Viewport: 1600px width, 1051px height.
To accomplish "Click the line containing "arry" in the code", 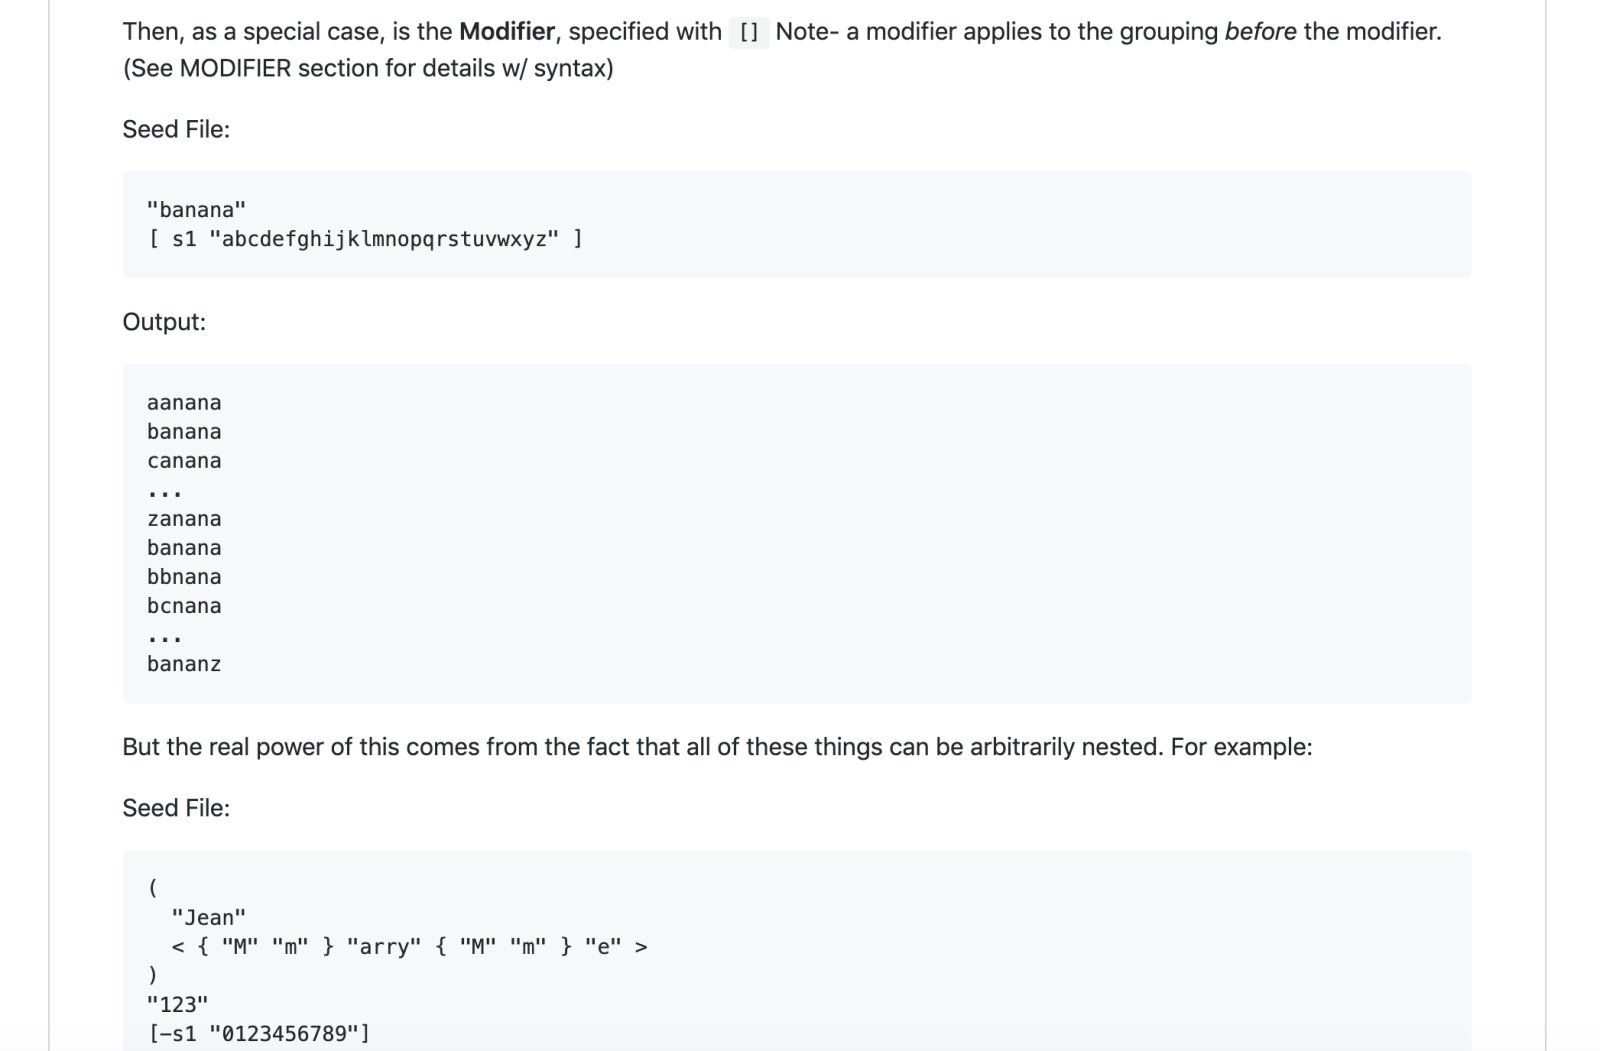I will (409, 946).
